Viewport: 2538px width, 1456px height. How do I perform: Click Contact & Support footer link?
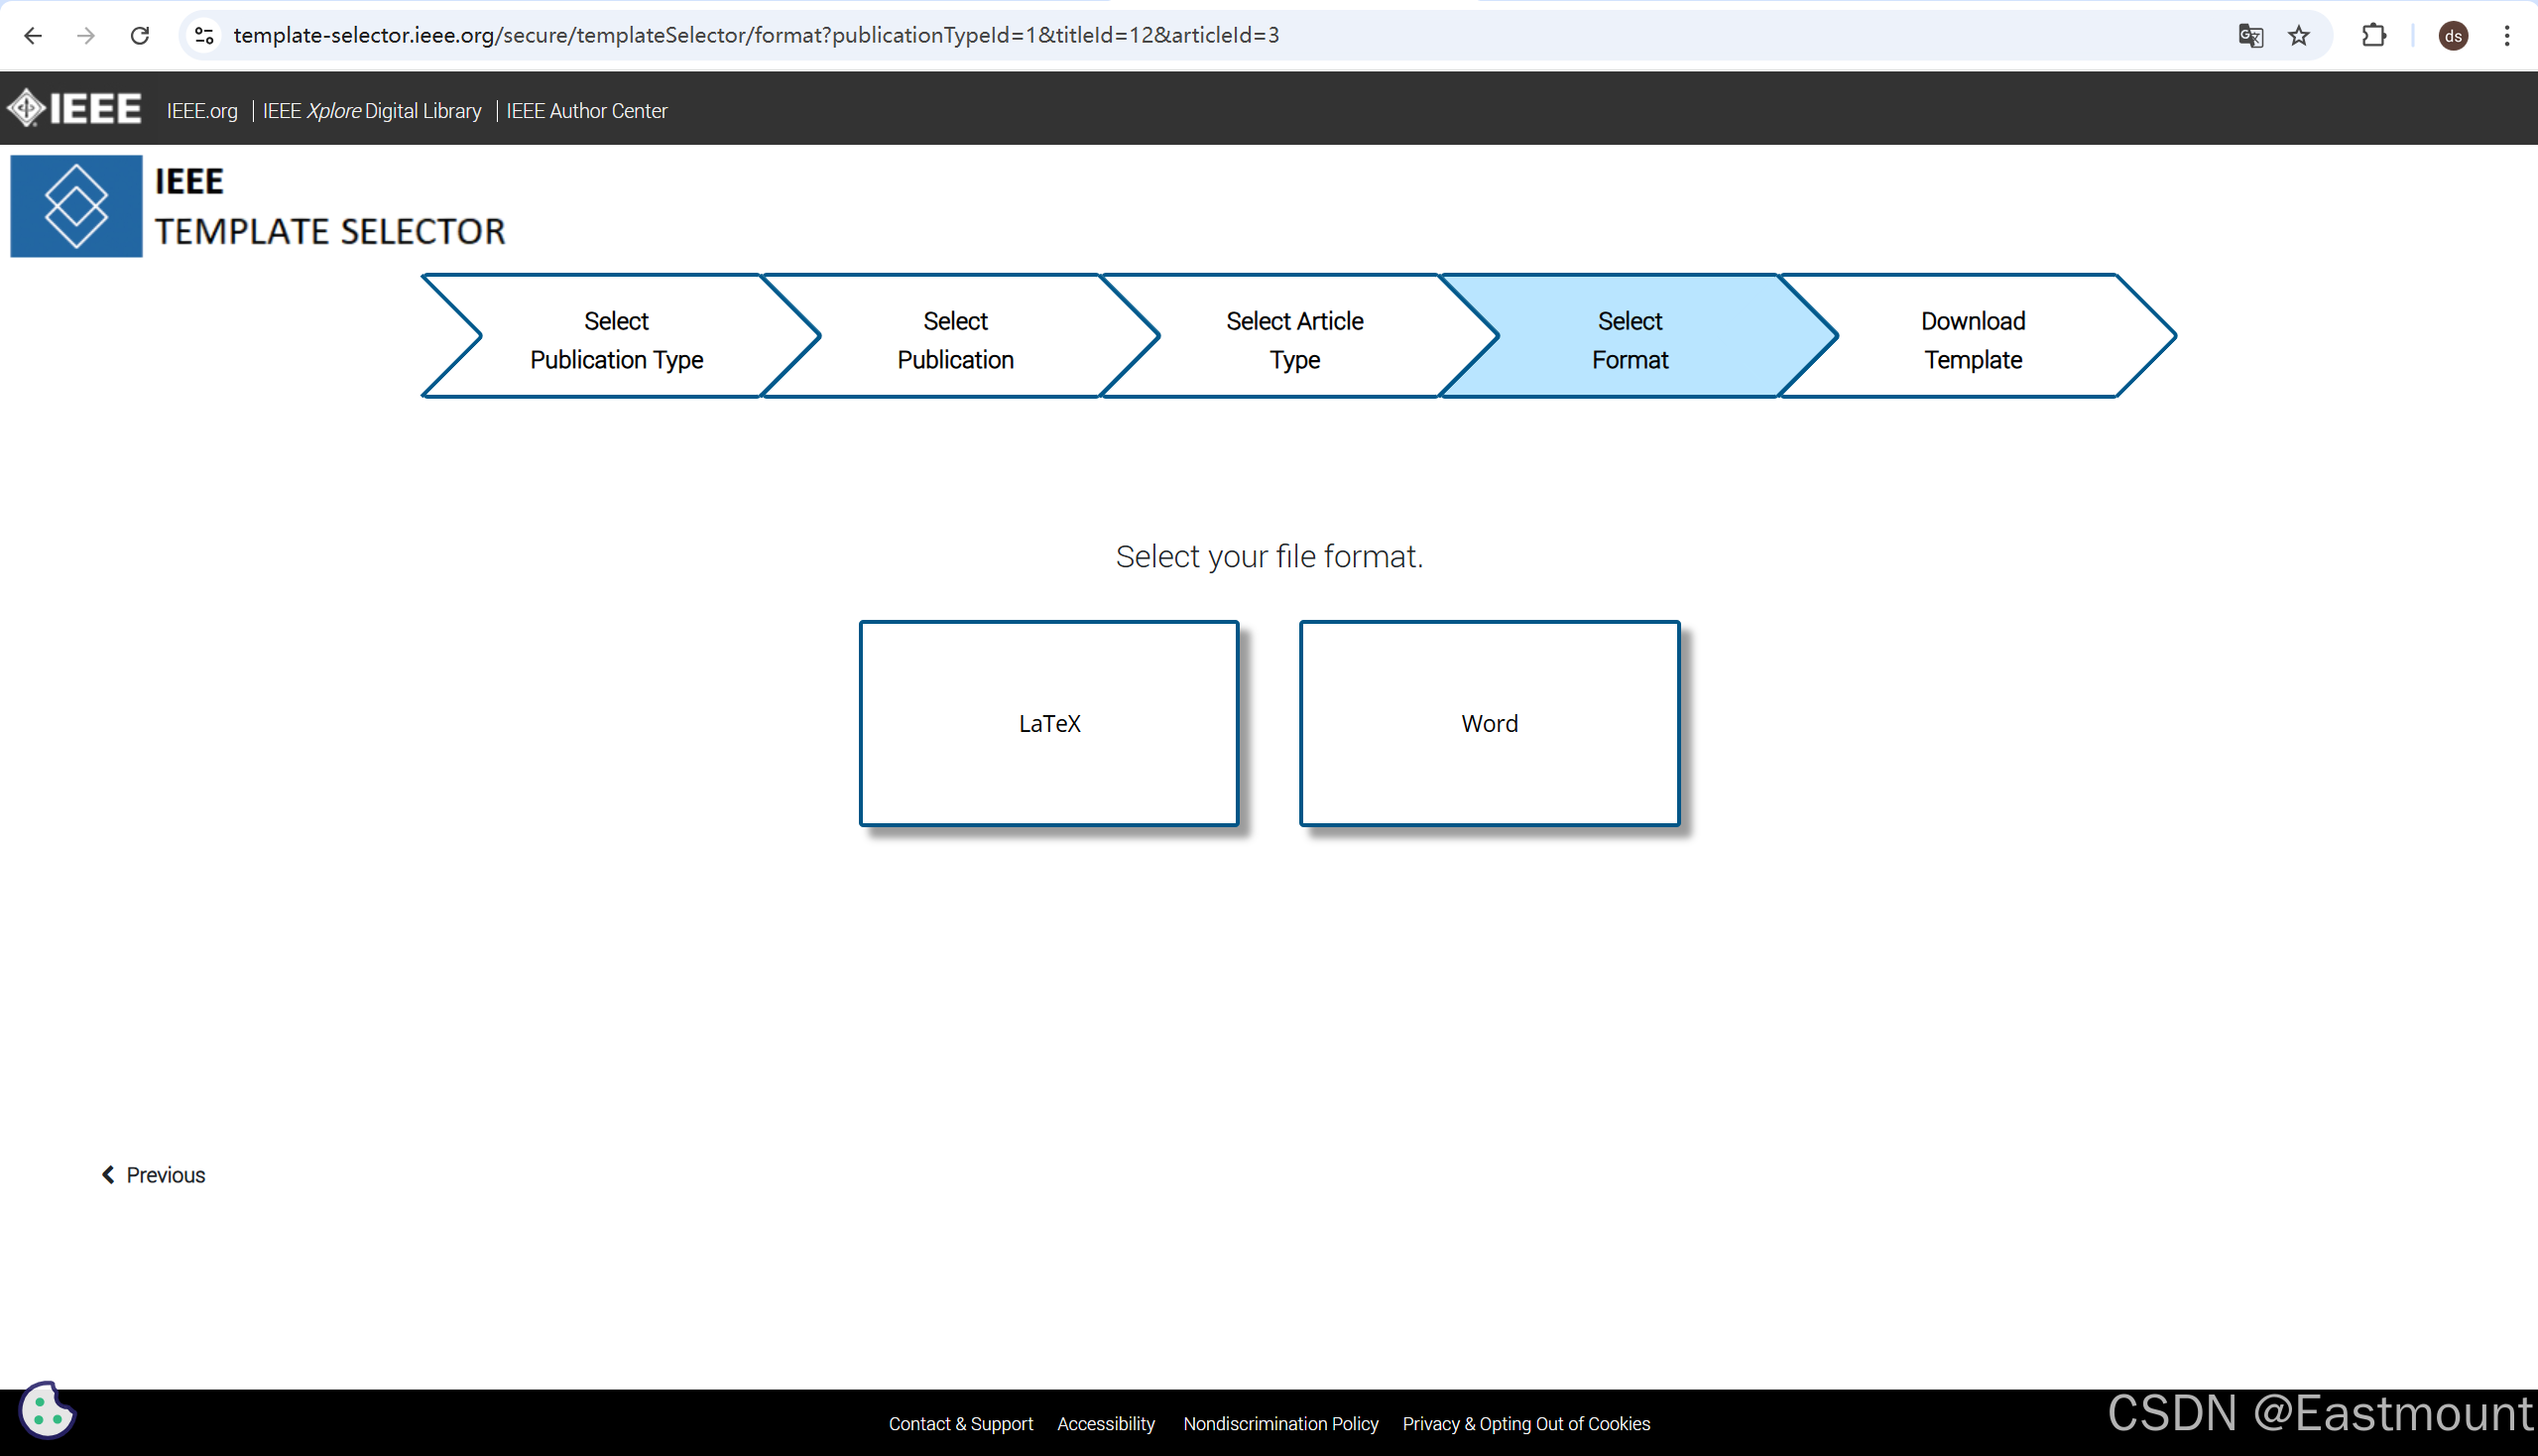pyautogui.click(x=960, y=1423)
